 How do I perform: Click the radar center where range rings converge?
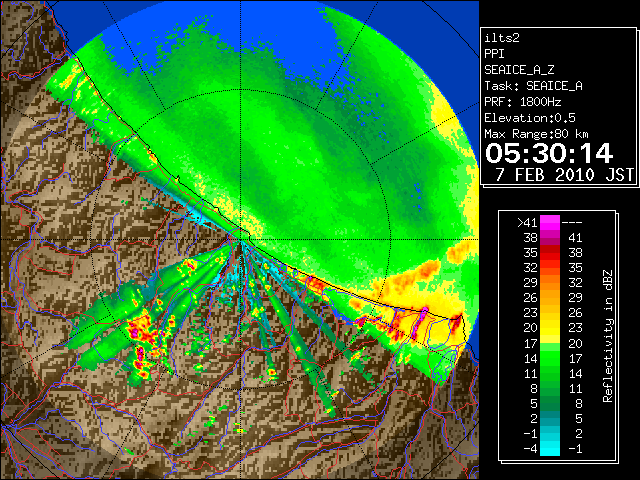(x=241, y=239)
